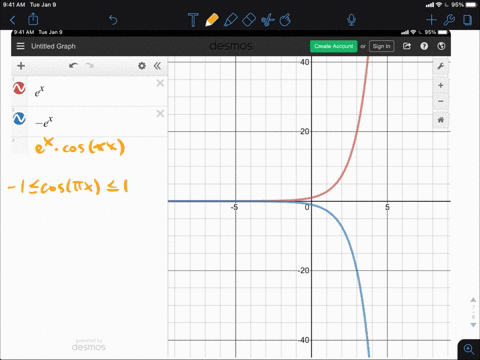Select the Text tool
Screen dimensions: 480x360
point(193,20)
